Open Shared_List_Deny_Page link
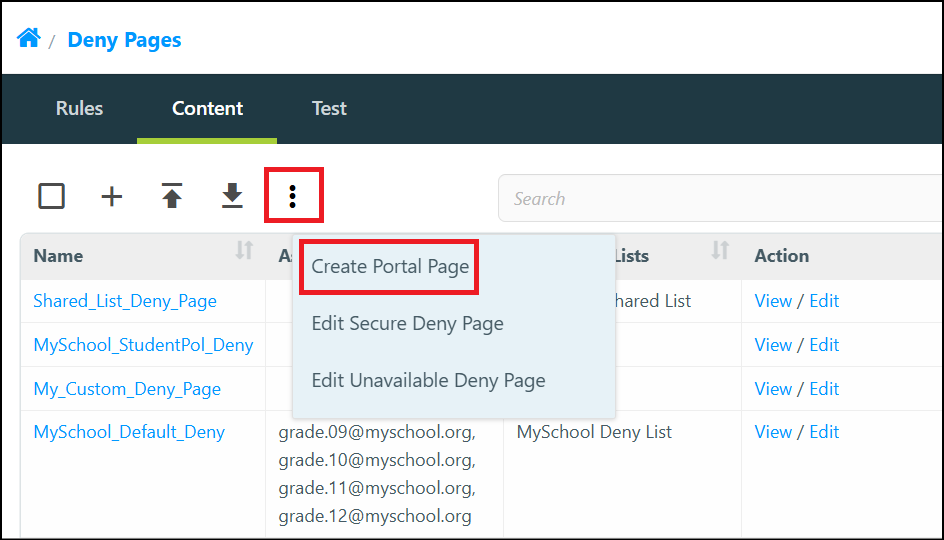Viewport: 944px width, 540px height. [x=125, y=301]
